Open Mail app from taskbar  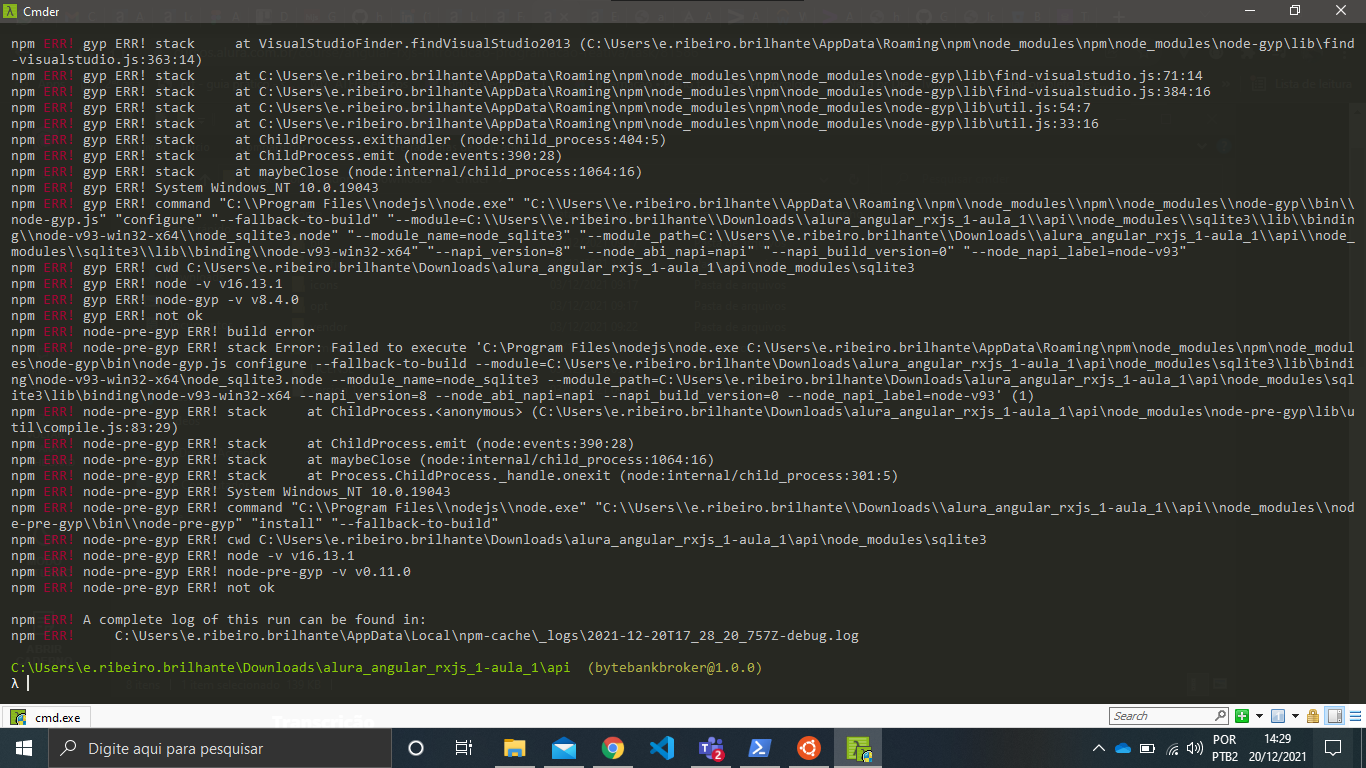[563, 748]
